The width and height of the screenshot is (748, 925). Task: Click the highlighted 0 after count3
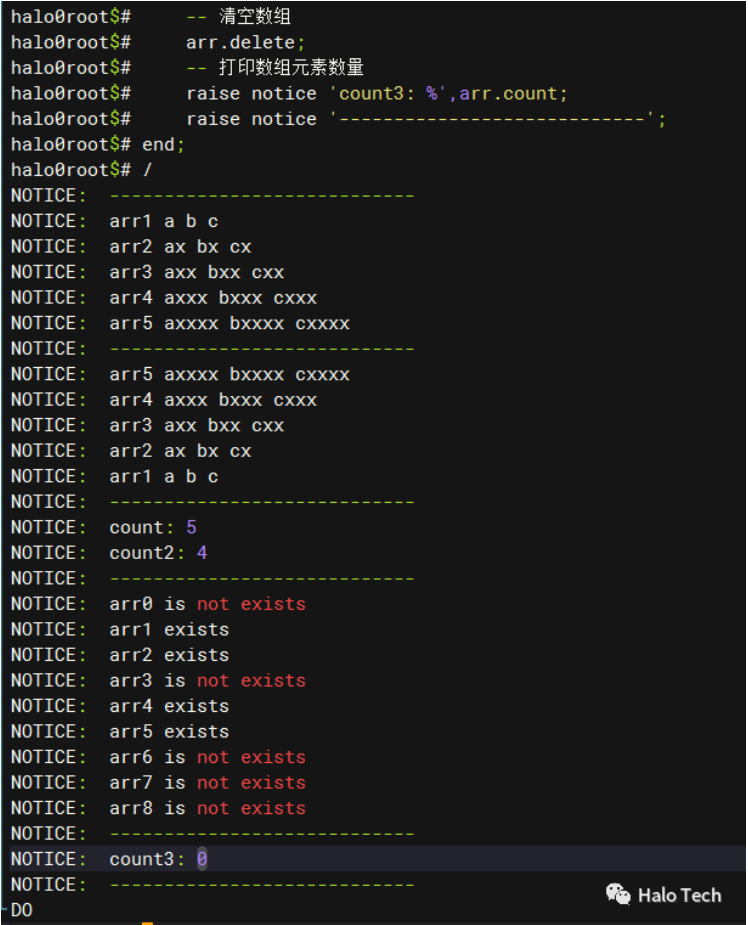(202, 859)
